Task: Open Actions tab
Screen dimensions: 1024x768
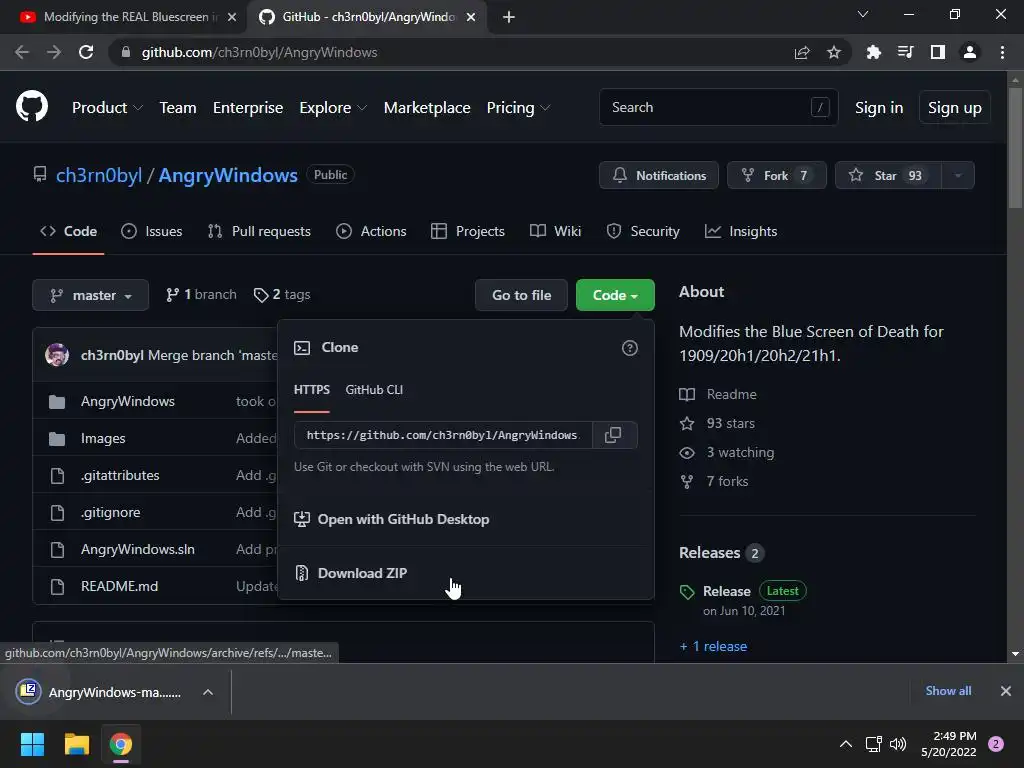Action: click(371, 231)
